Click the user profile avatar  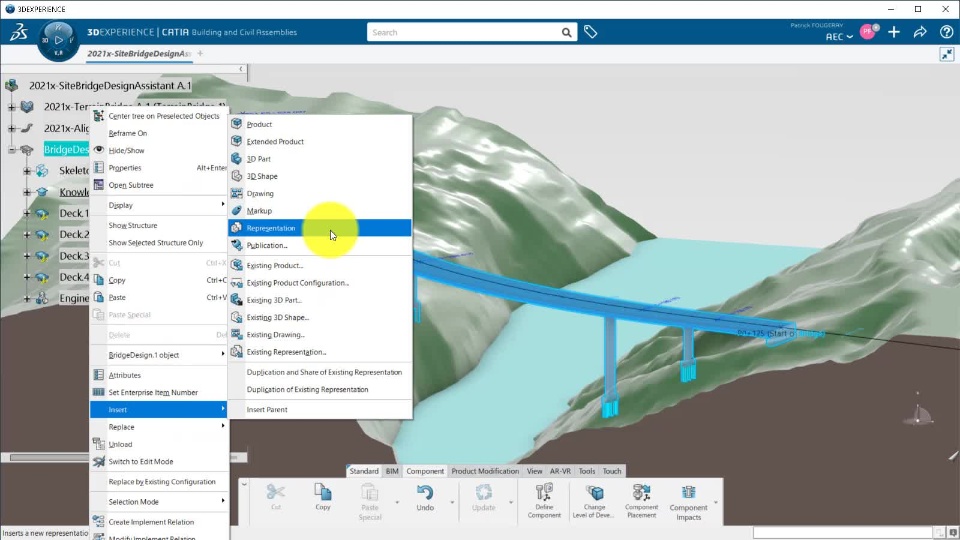pos(868,31)
